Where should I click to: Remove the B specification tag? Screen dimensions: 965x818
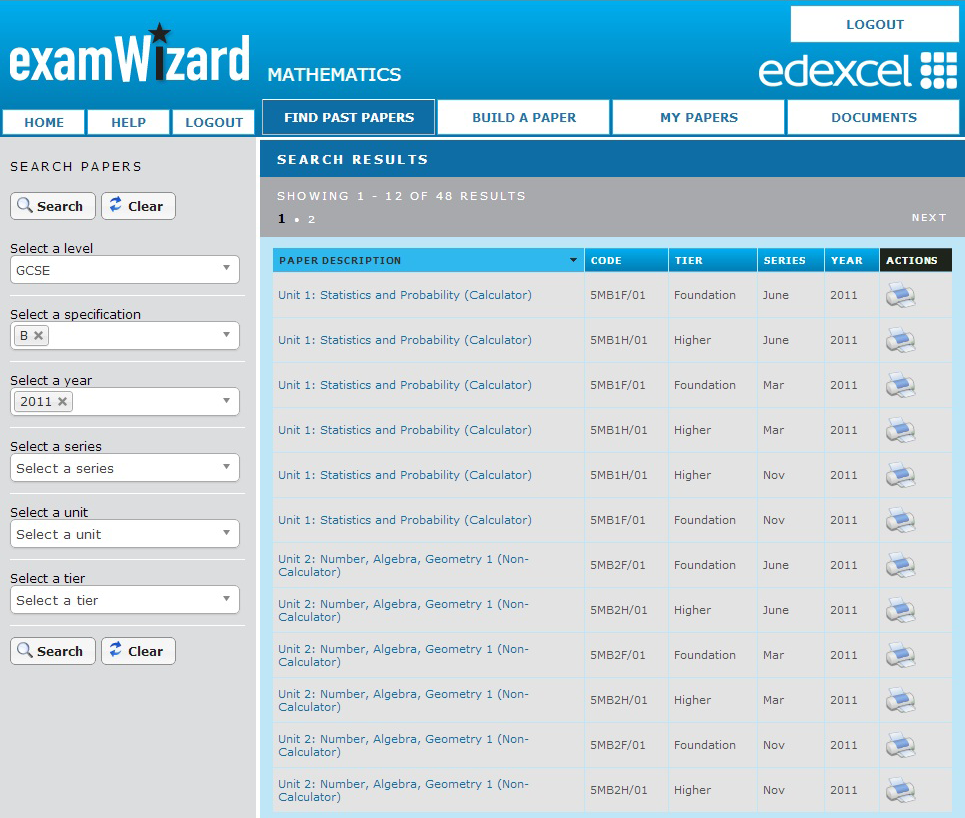[39, 336]
